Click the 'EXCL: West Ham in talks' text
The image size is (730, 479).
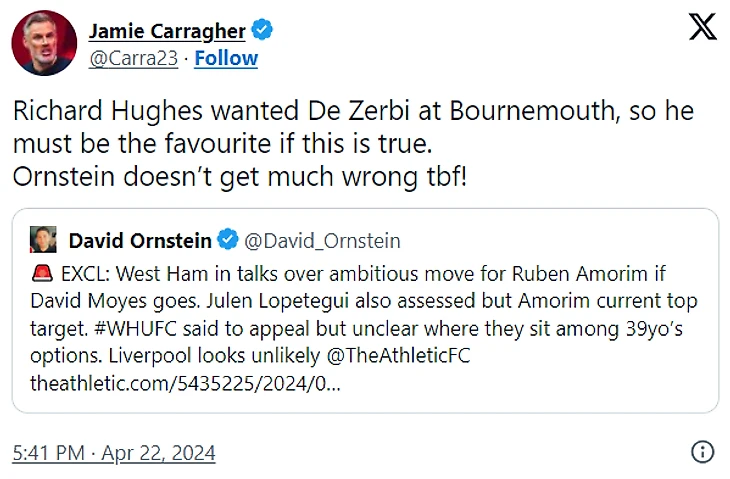click(180, 274)
